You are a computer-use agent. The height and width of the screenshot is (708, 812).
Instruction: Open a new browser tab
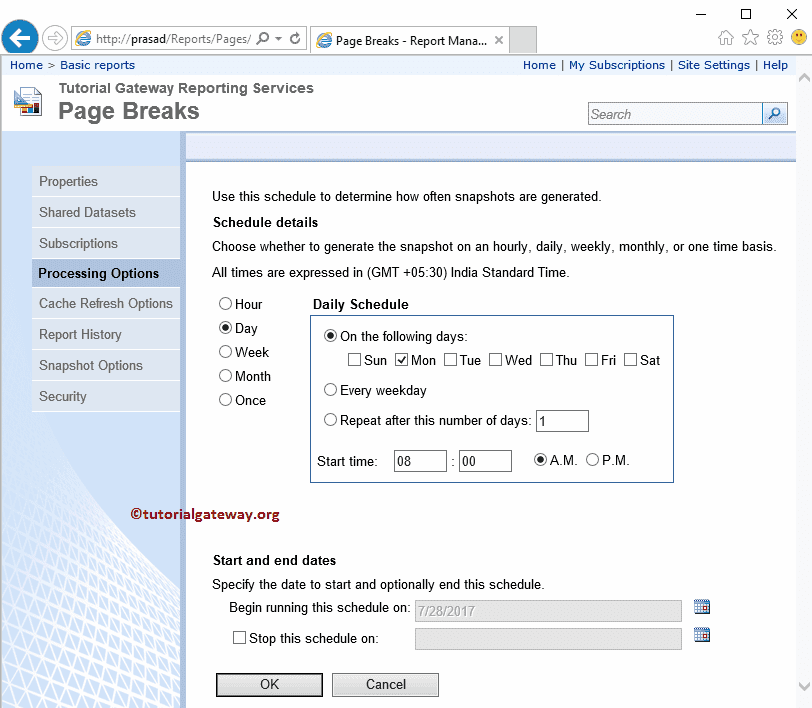[523, 40]
